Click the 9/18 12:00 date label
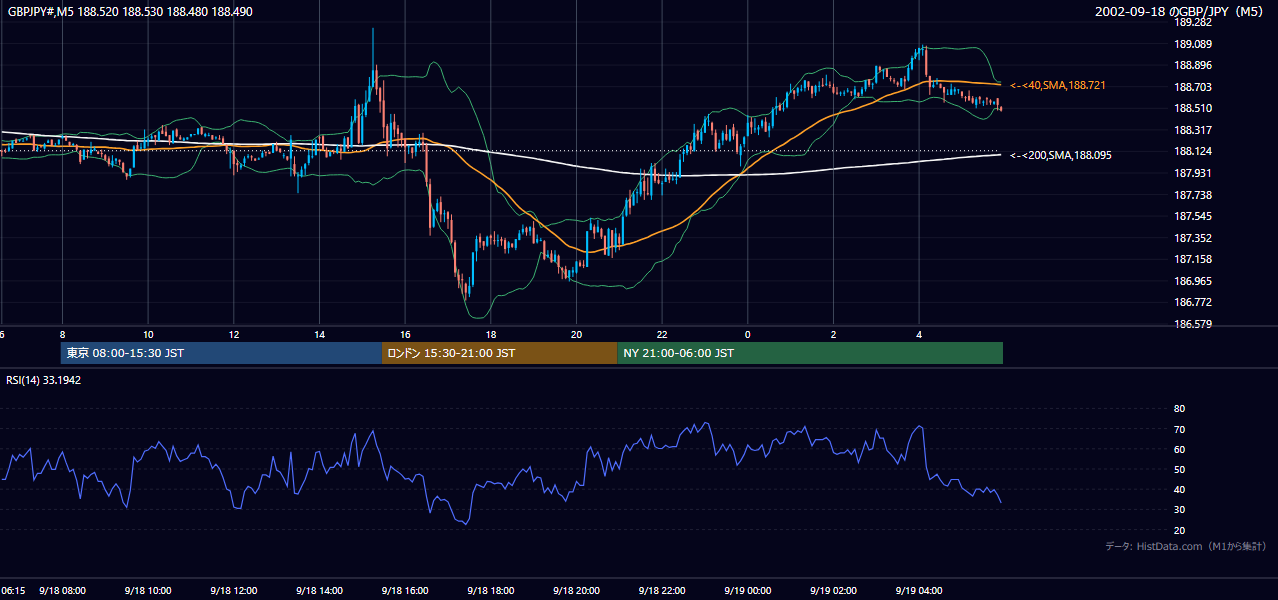The width and height of the screenshot is (1278, 600). tap(234, 591)
